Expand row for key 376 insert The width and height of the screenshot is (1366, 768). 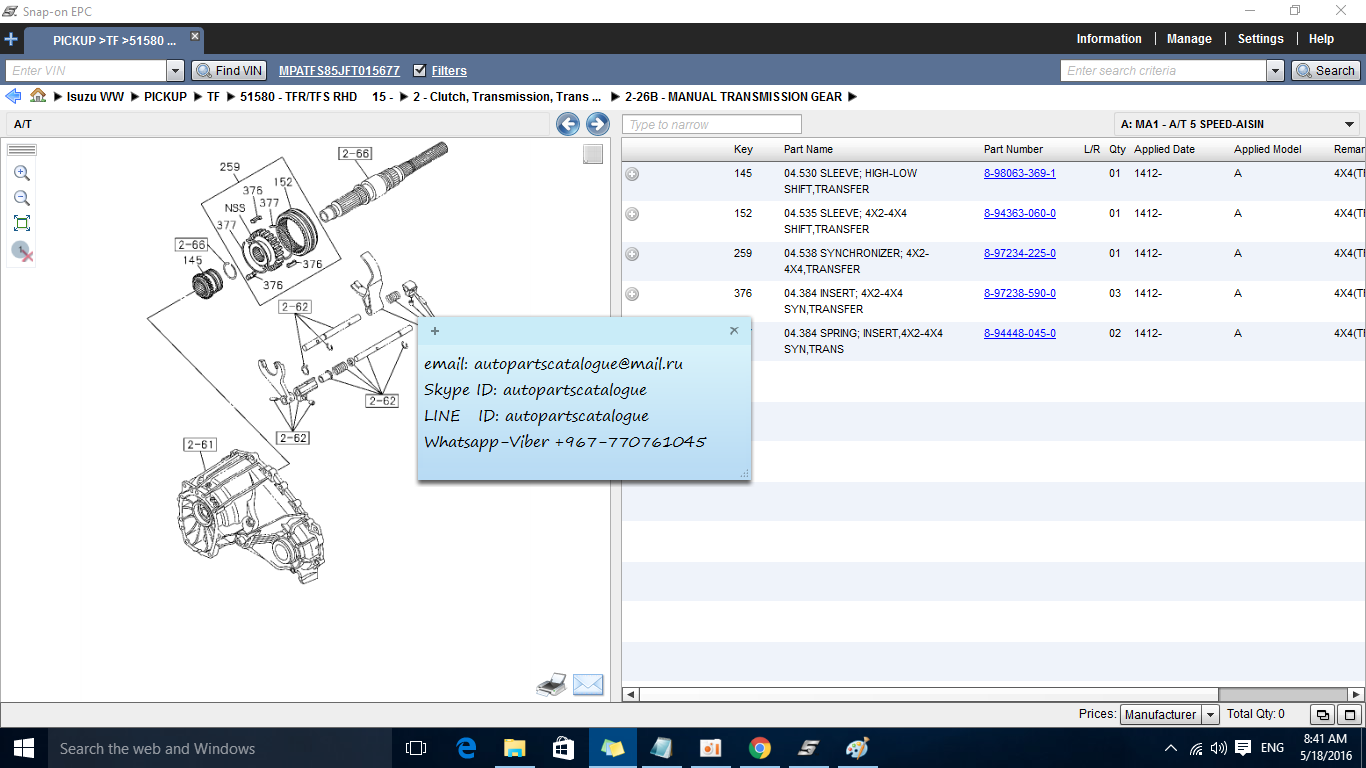[x=632, y=294]
